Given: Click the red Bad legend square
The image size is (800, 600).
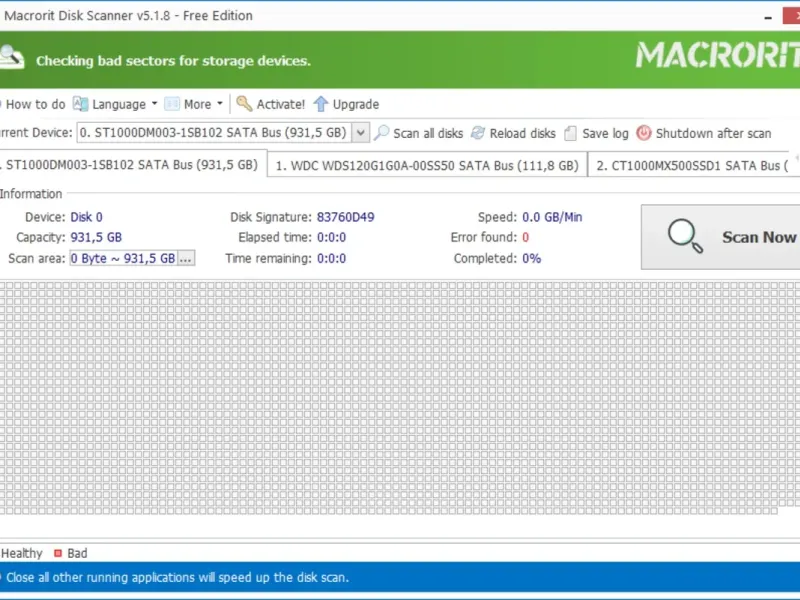Looking at the screenshot, I should 58,553.
